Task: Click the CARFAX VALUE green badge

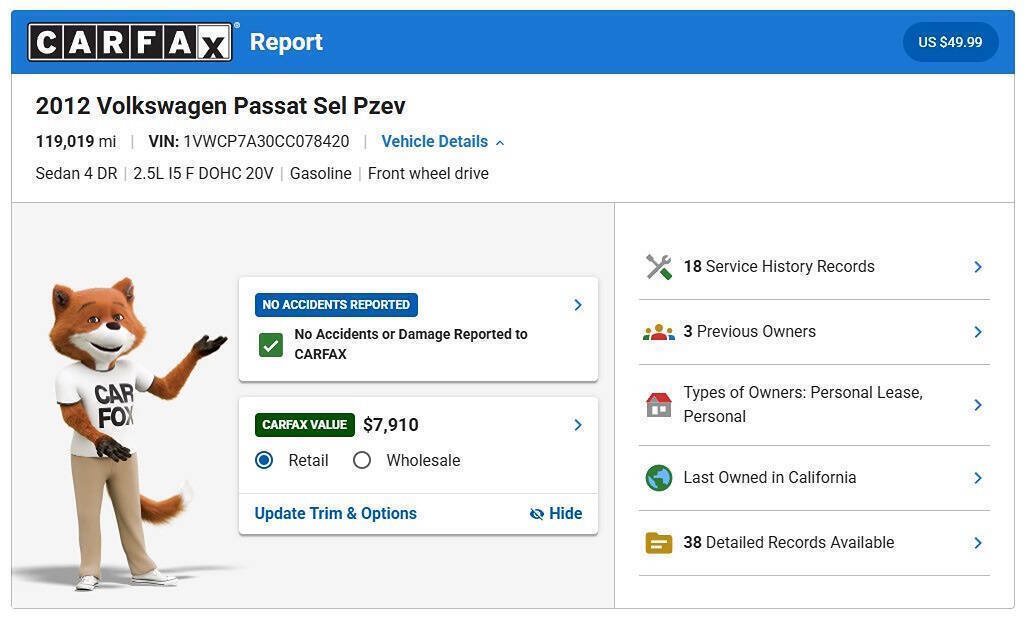Action: [304, 425]
